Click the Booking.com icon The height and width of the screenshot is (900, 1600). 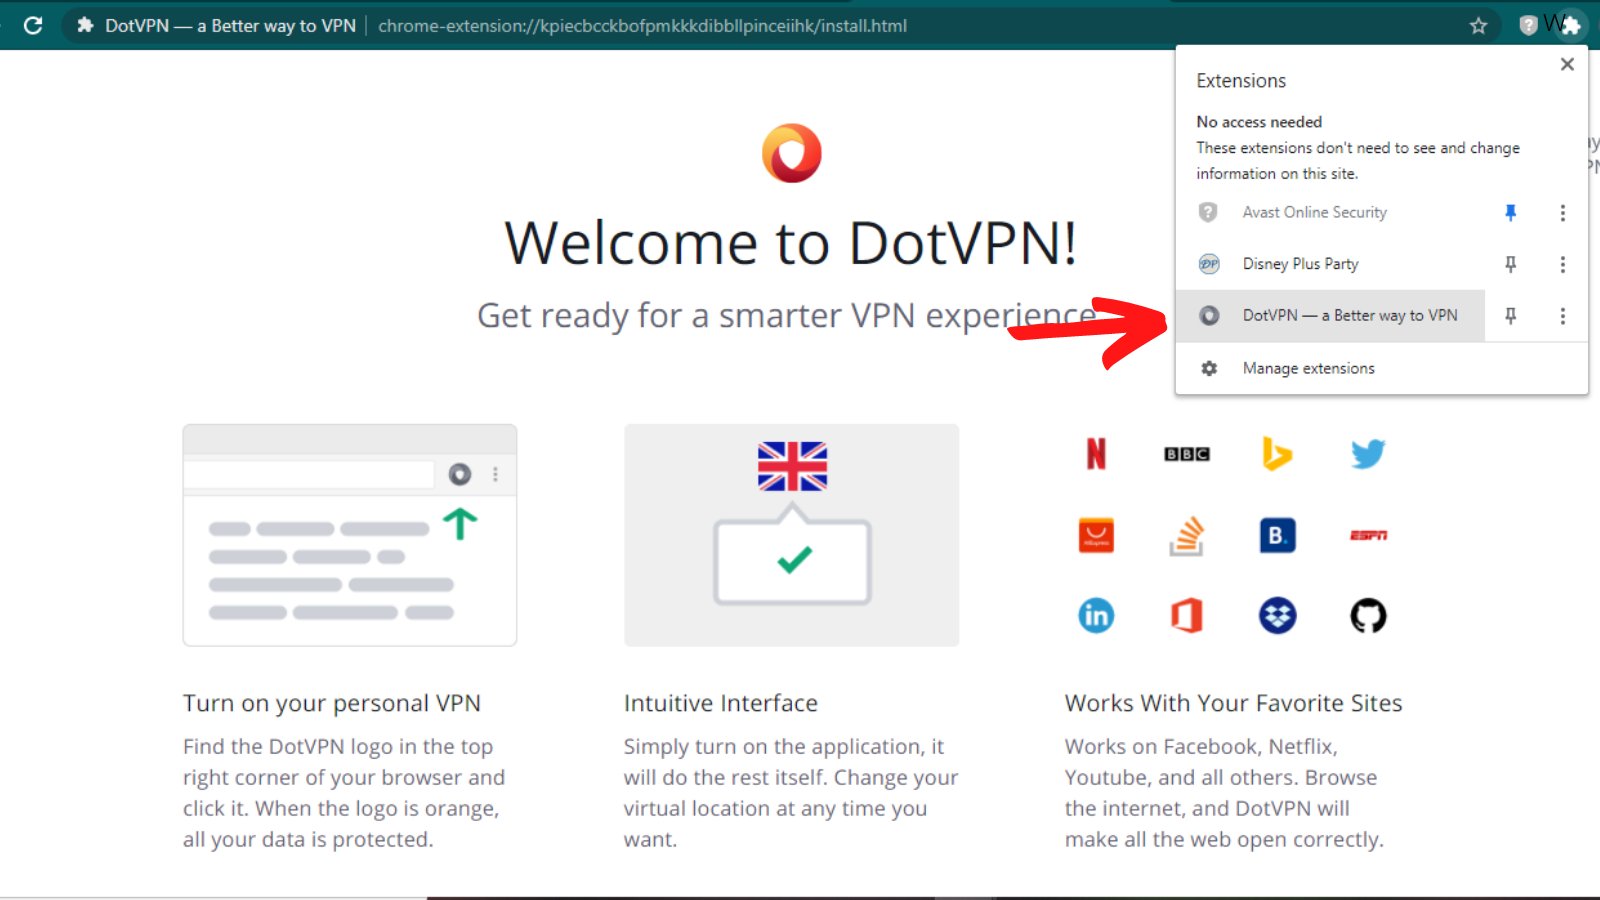pyautogui.click(x=1277, y=535)
